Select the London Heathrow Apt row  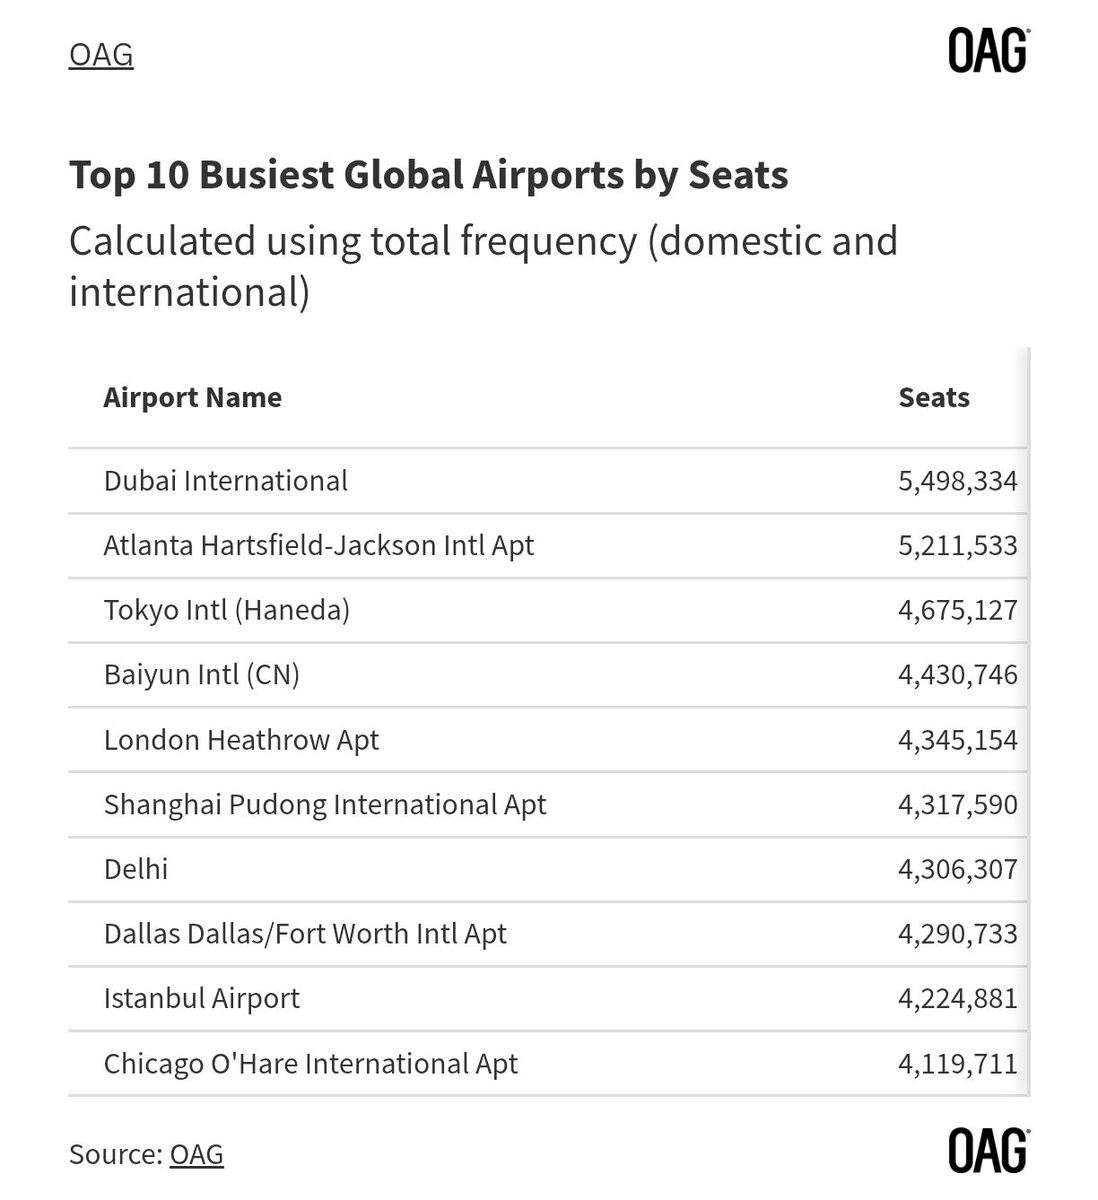pos(241,740)
